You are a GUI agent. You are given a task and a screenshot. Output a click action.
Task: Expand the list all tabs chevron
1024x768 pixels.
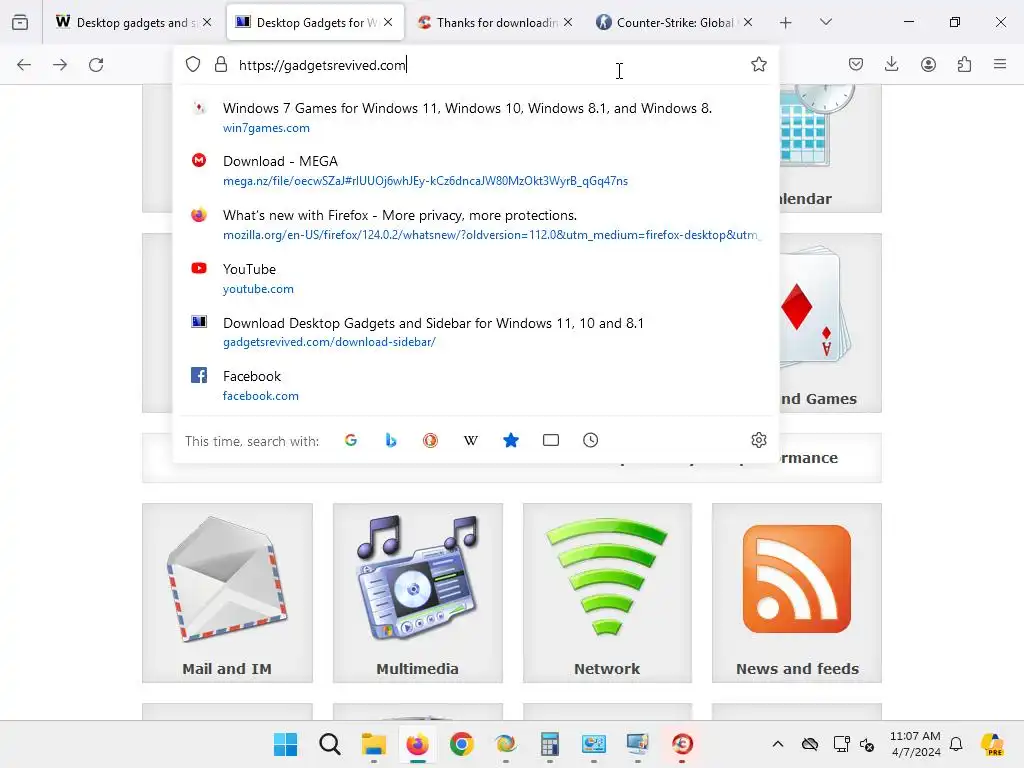click(825, 22)
